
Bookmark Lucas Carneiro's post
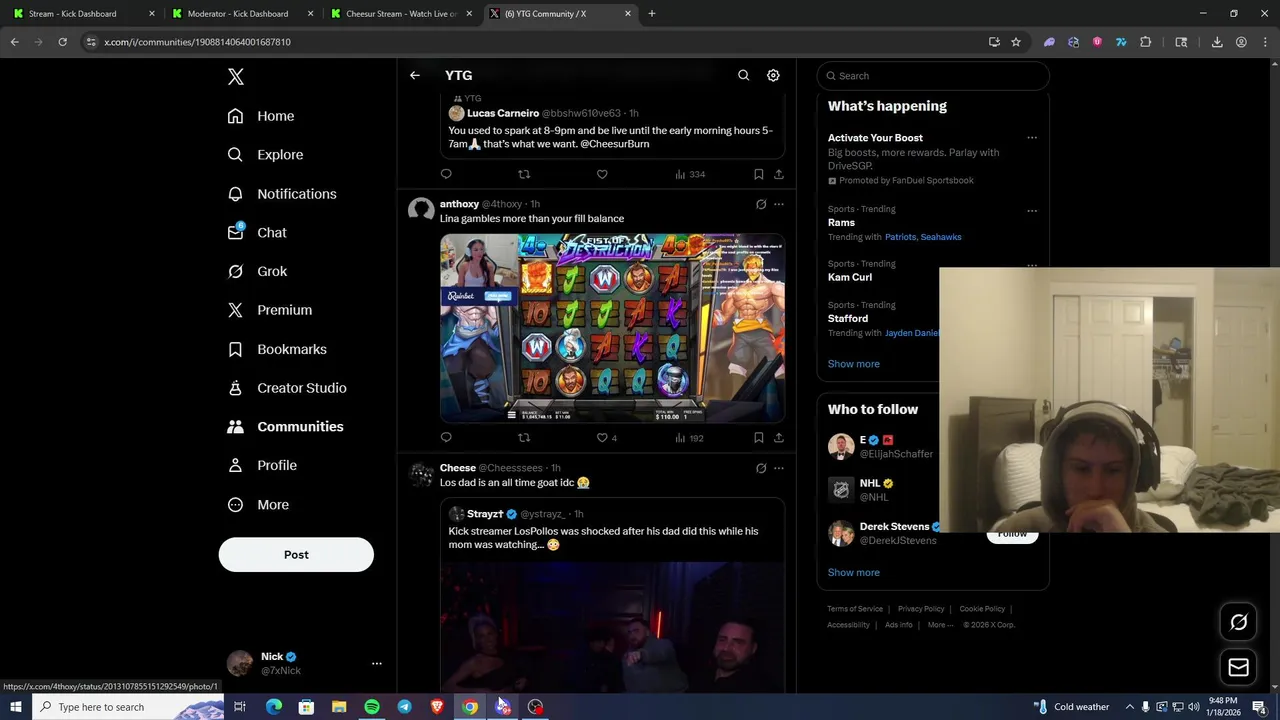click(x=759, y=174)
